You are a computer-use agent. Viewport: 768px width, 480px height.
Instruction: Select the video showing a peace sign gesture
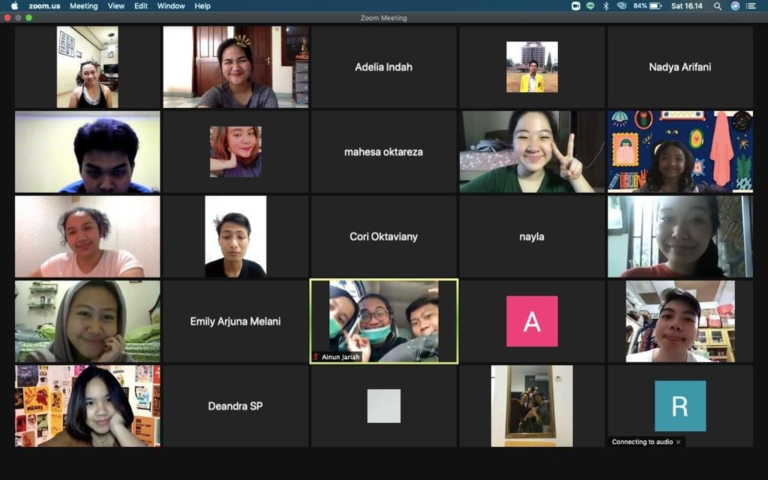[532, 152]
